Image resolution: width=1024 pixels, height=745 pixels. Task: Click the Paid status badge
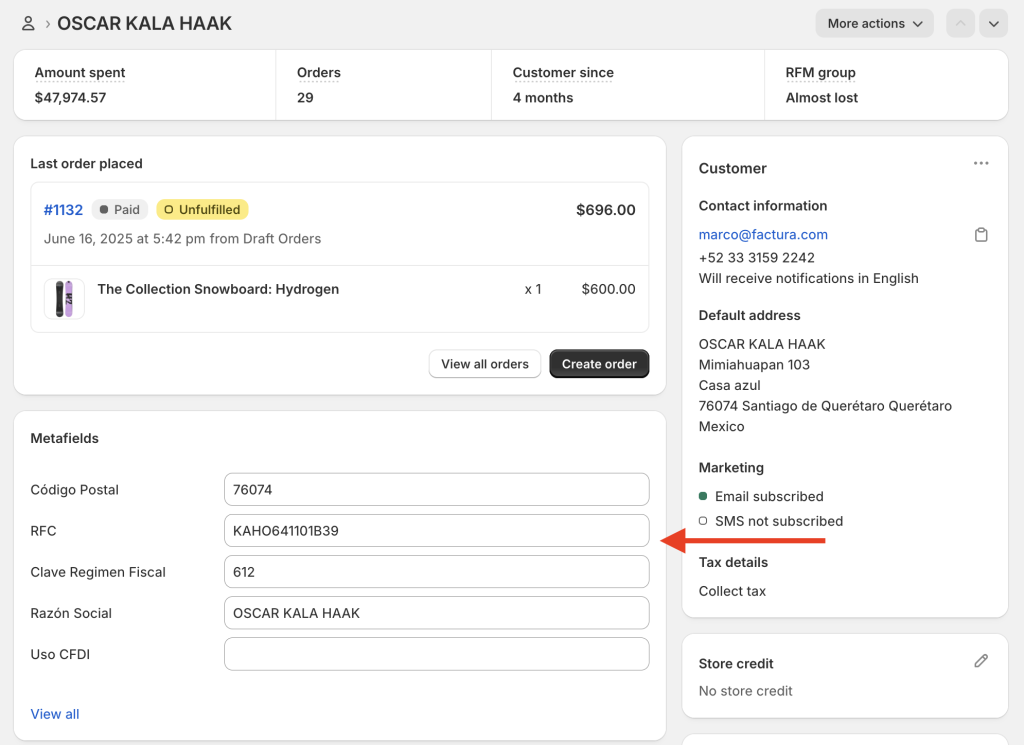tap(120, 210)
